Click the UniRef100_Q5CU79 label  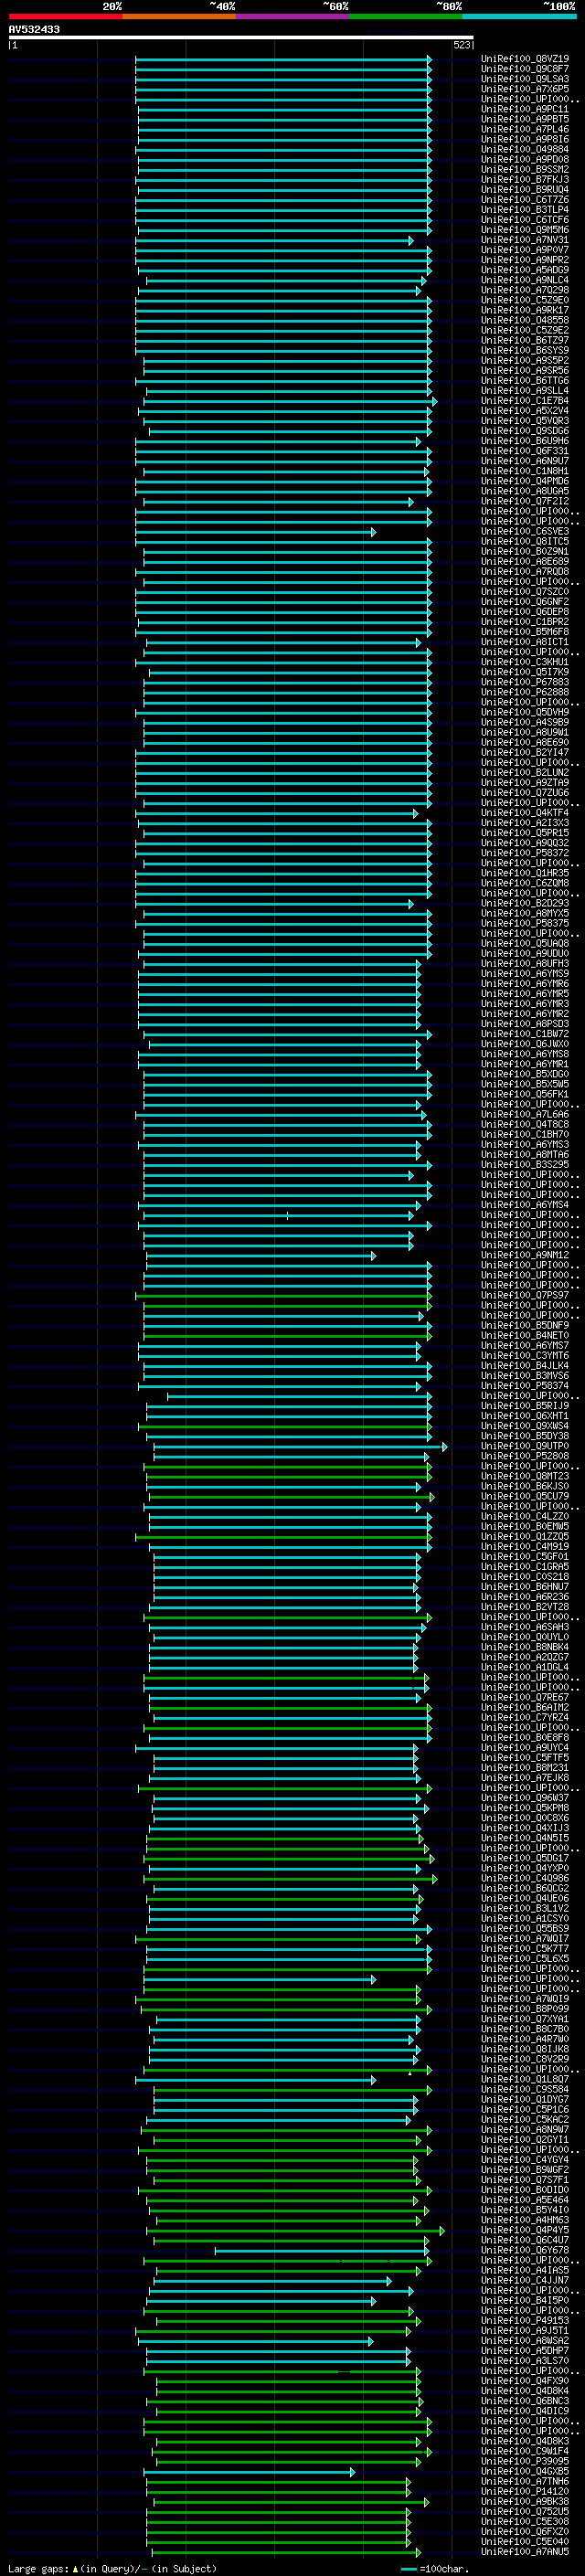[525, 1497]
